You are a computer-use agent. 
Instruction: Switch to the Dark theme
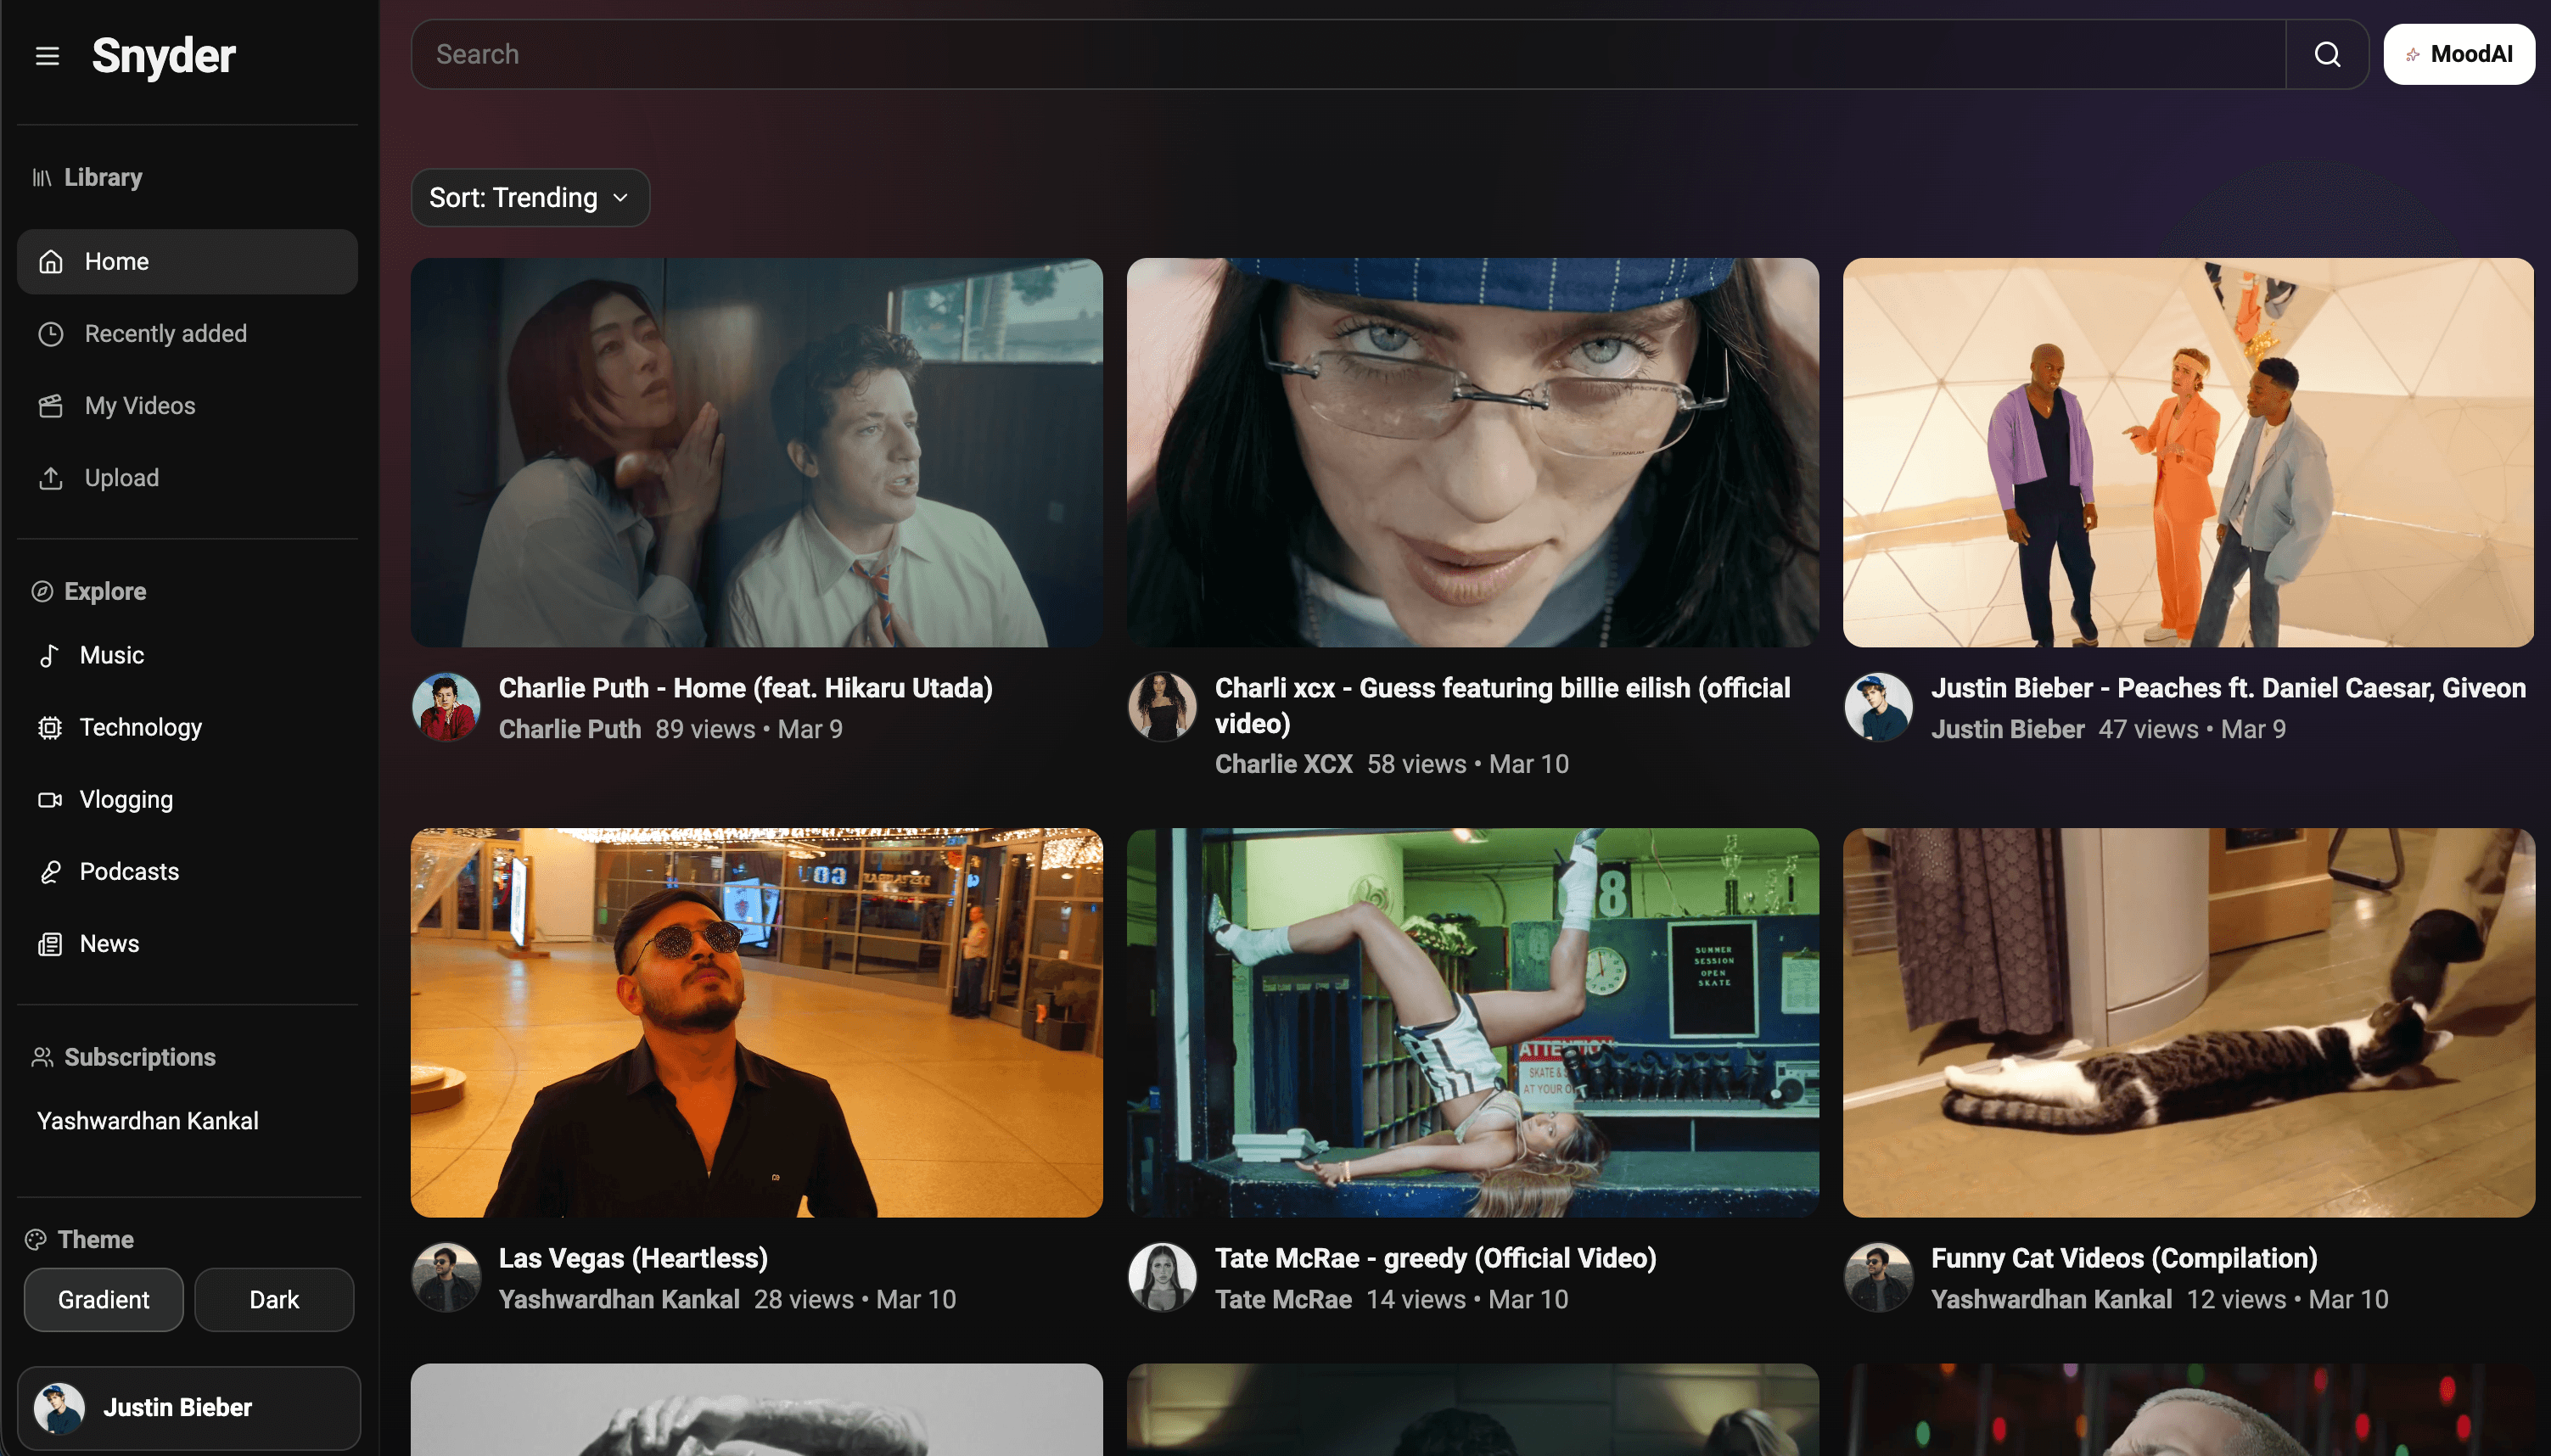pyautogui.click(x=274, y=1300)
